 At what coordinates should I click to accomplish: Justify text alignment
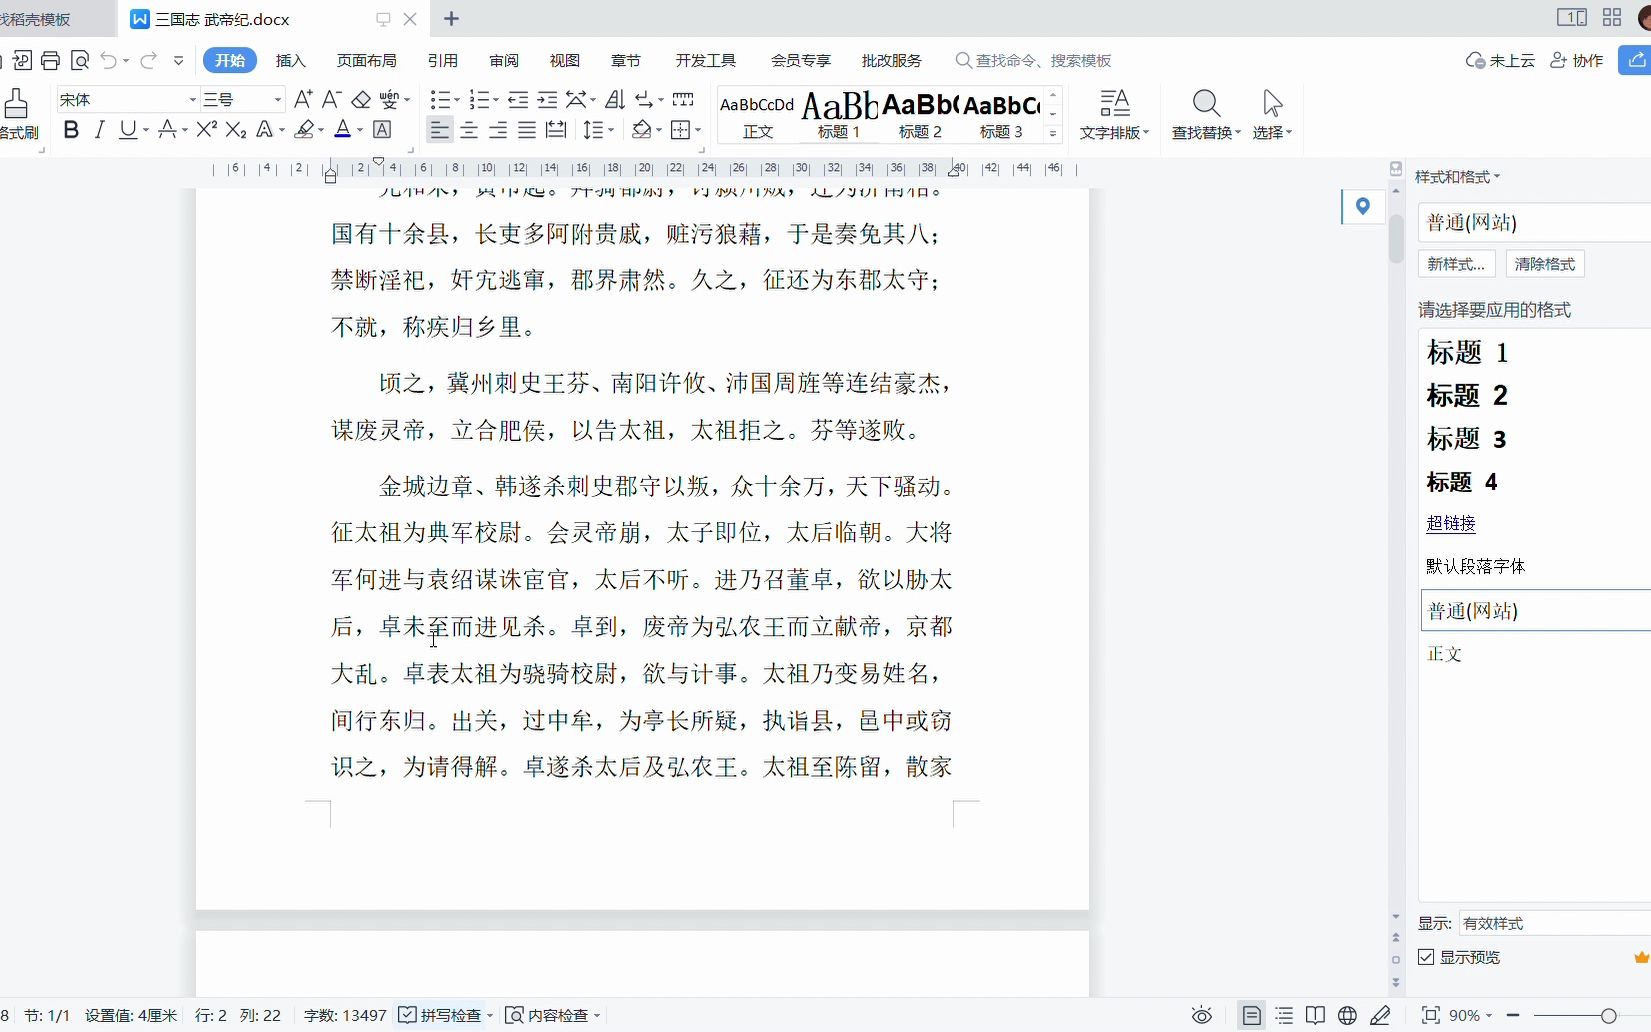[527, 130]
